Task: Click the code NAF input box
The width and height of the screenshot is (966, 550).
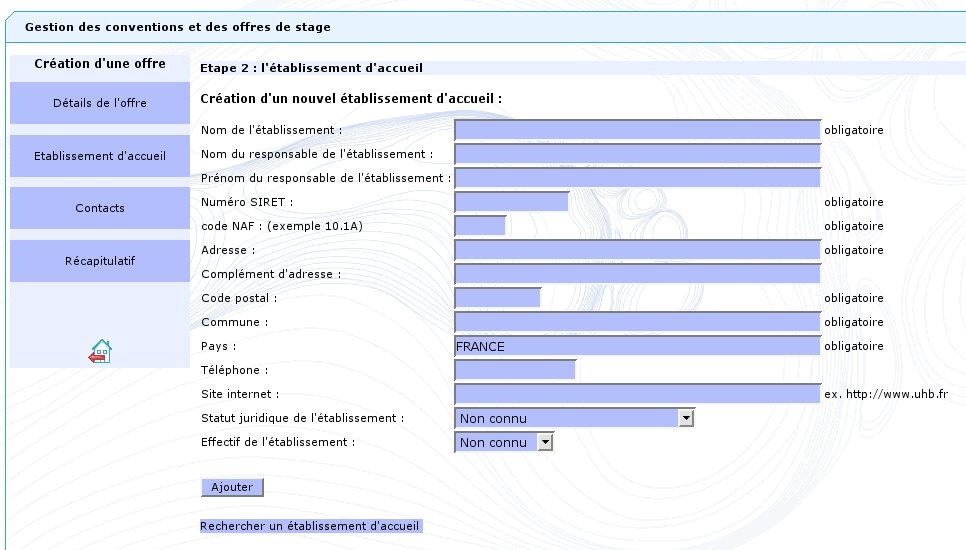Action: (480, 226)
